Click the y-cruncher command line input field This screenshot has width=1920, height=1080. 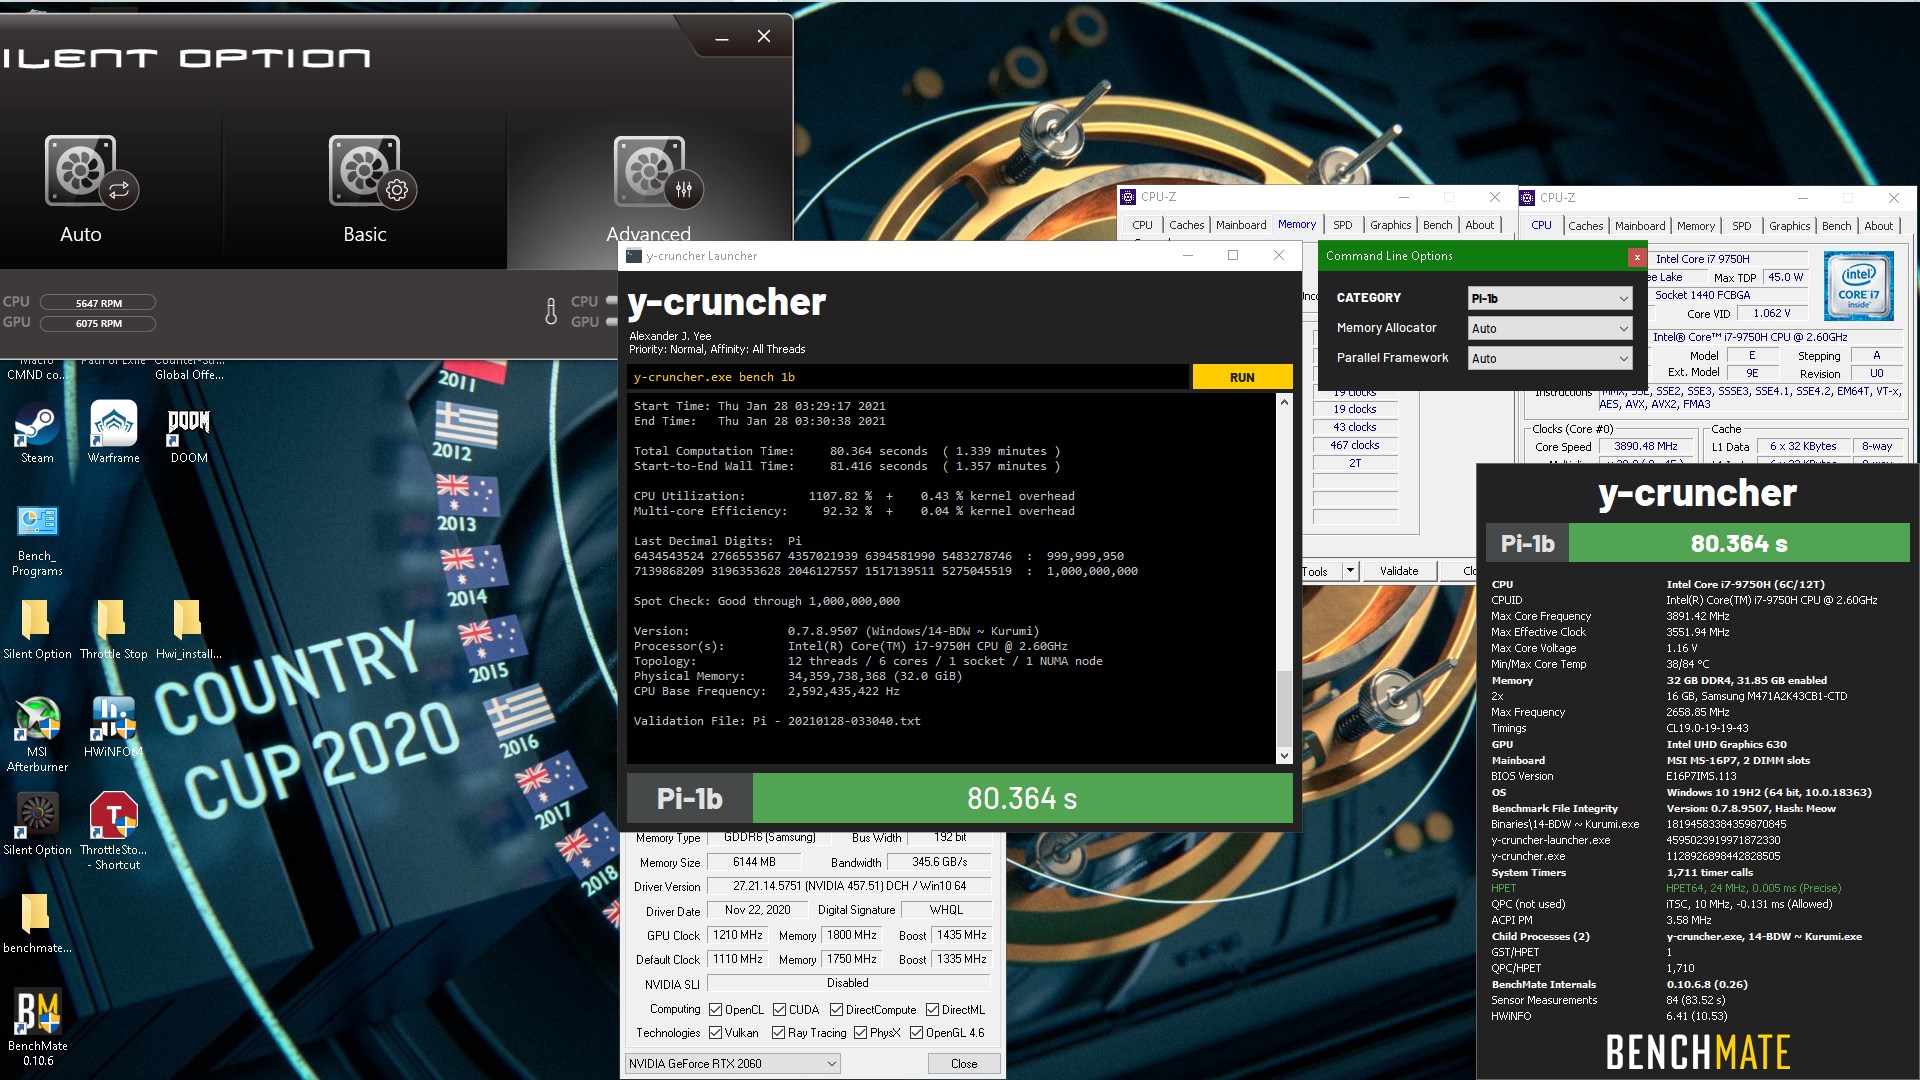[x=908, y=377]
